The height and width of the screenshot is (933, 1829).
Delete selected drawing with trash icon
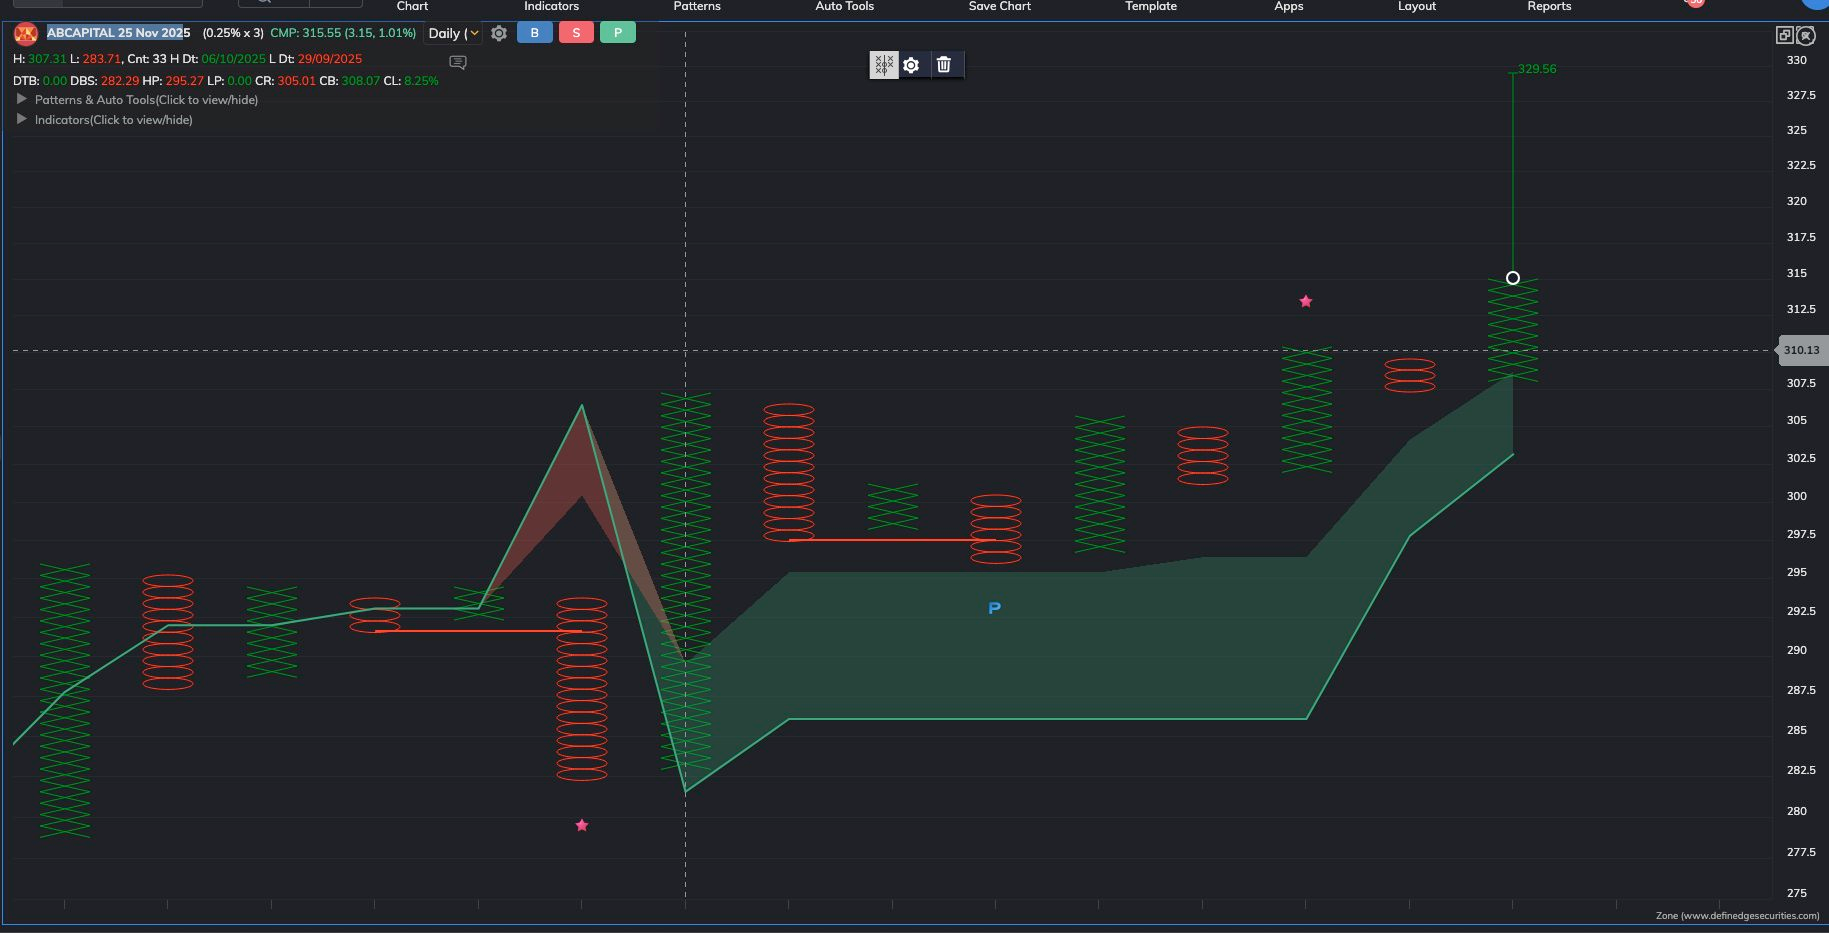pyautogui.click(x=943, y=65)
